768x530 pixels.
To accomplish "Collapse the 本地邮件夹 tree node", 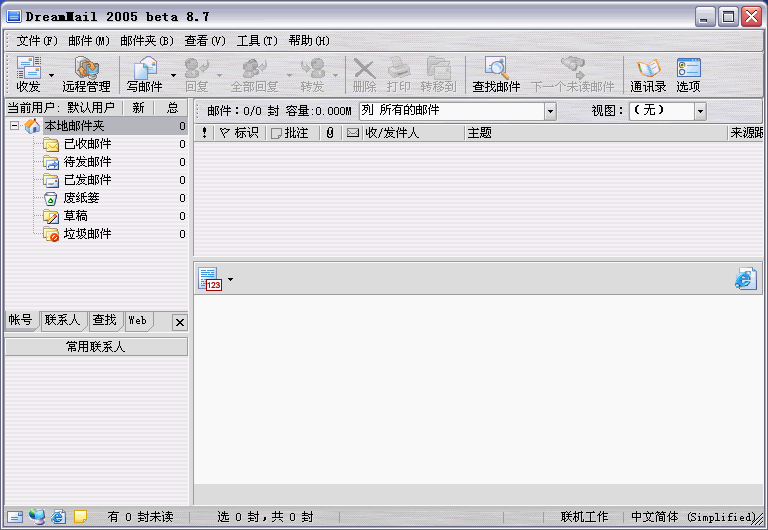I will tap(15, 126).
